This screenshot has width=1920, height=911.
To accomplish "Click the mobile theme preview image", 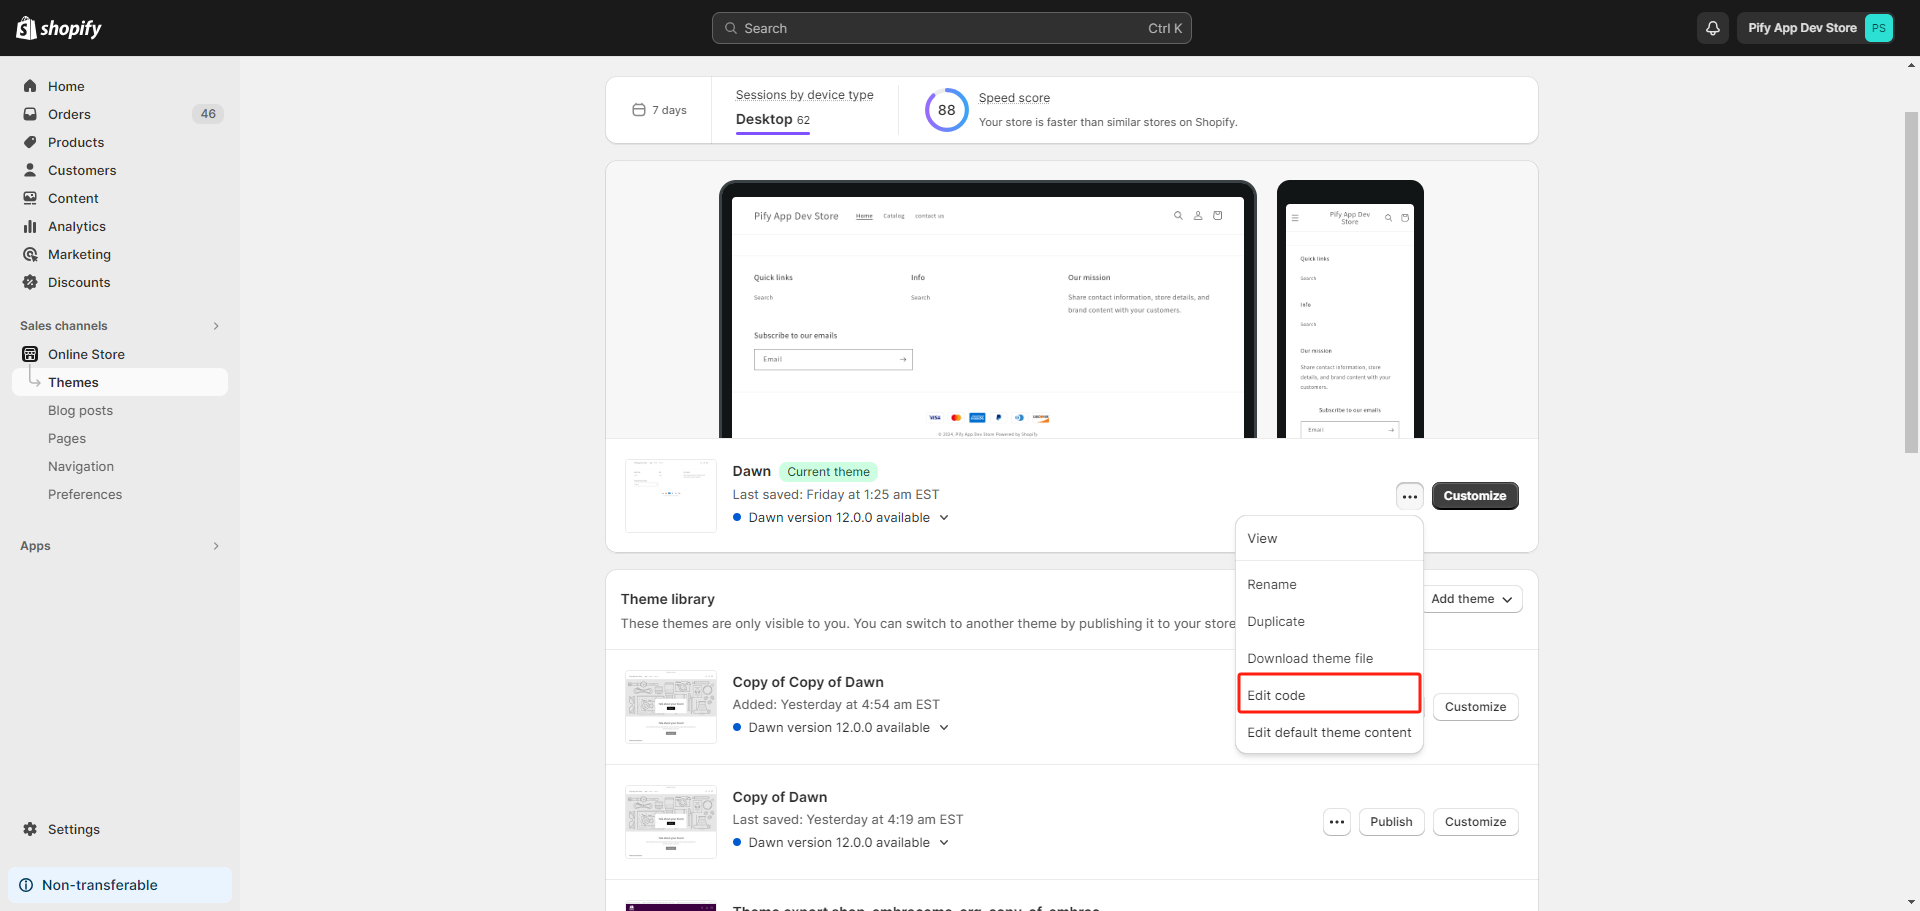I will 1350,310.
